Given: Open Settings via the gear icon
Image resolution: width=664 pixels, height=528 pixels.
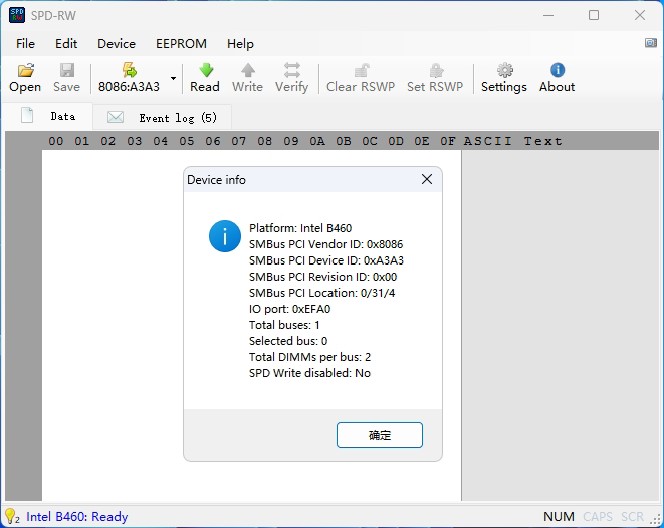Looking at the screenshot, I should pyautogui.click(x=504, y=70).
